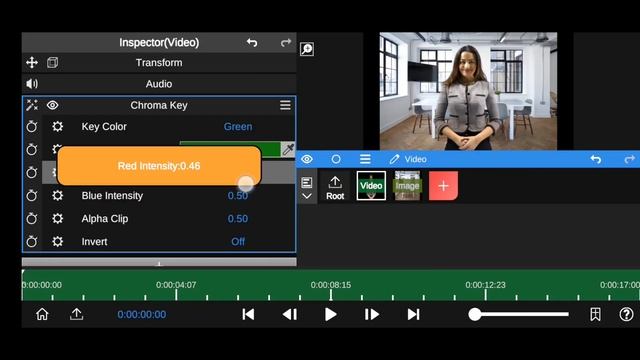Viewport: 640px width, 360px height.
Task: Open the Chroma Key hamburger menu
Action: [285, 105]
